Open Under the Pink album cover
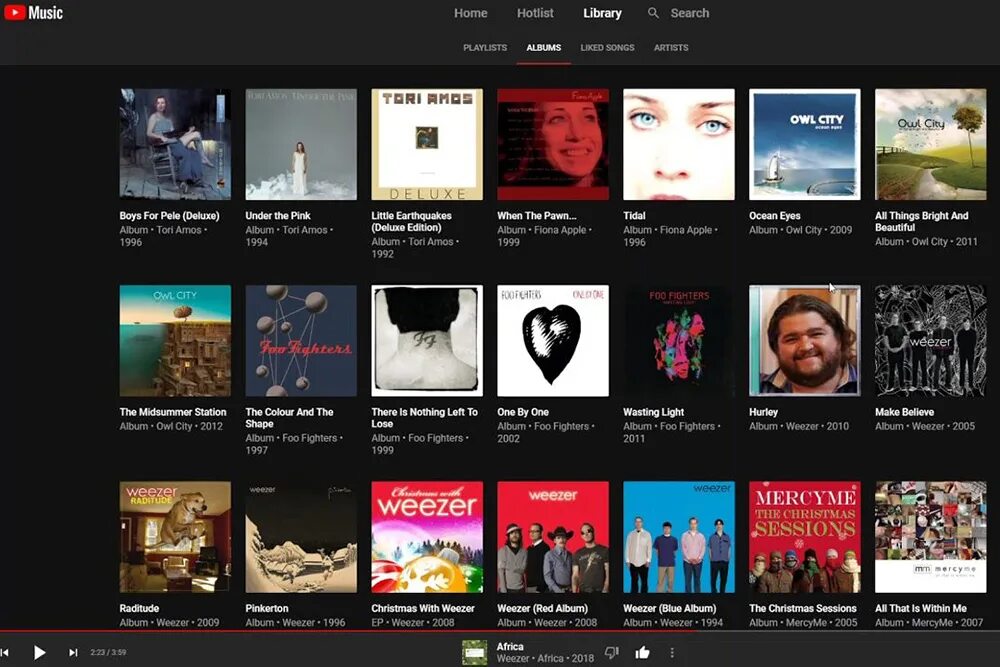This screenshot has height=667, width=1000. pos(301,144)
